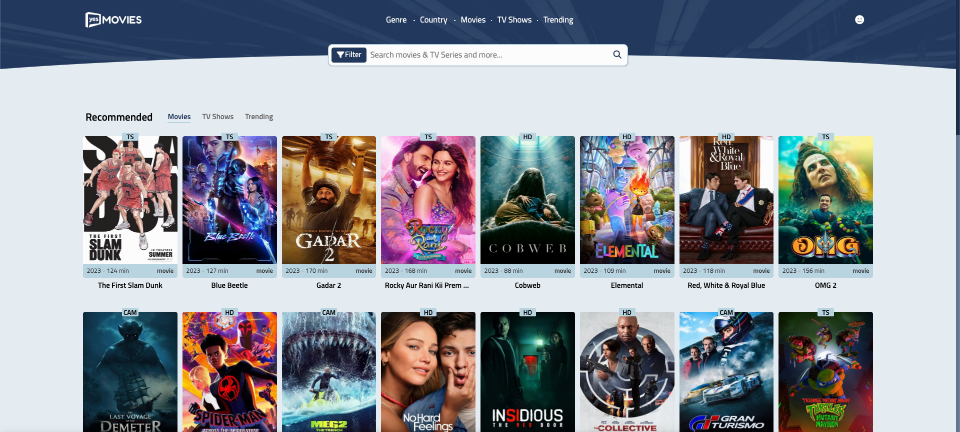The height and width of the screenshot is (432, 960).
Task: Click the search magnifier icon
Action: pyautogui.click(x=617, y=54)
